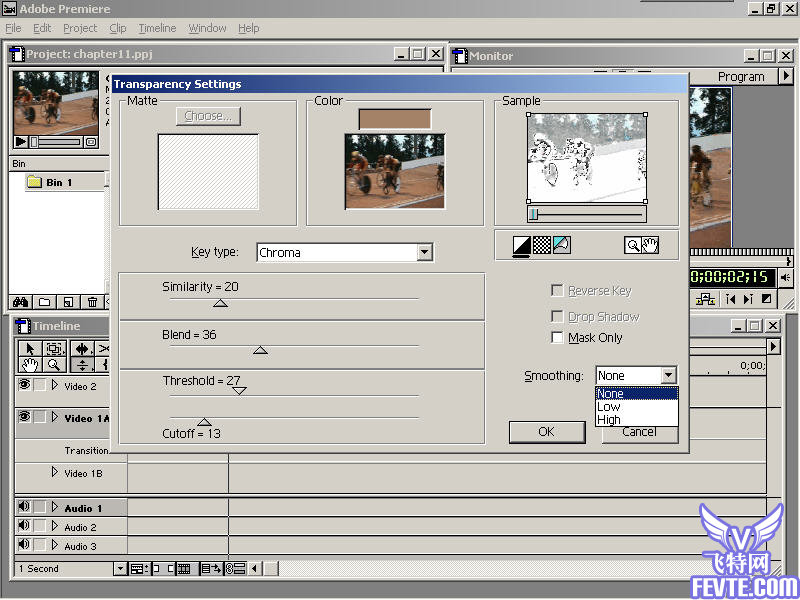Select the zoom magnifier tool under Sample
The width and height of the screenshot is (800, 600).
pos(633,245)
